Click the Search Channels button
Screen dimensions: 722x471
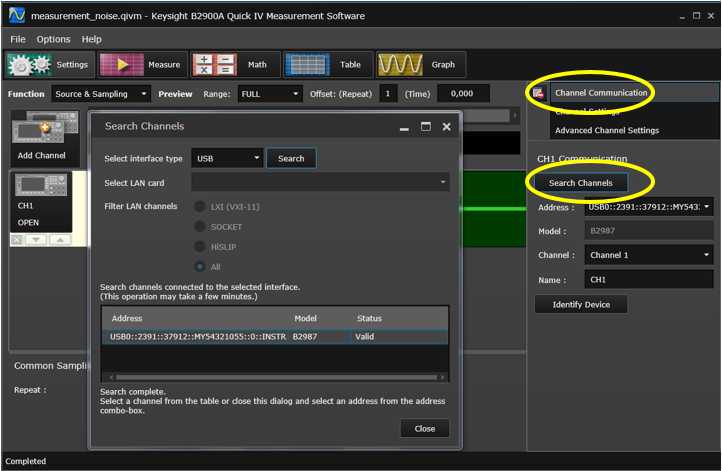[x=580, y=183]
